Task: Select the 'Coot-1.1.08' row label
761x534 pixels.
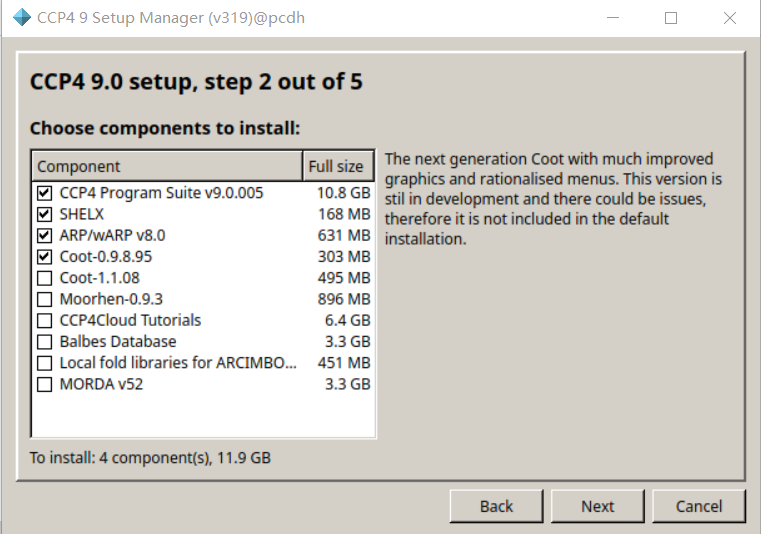Action: click(99, 278)
